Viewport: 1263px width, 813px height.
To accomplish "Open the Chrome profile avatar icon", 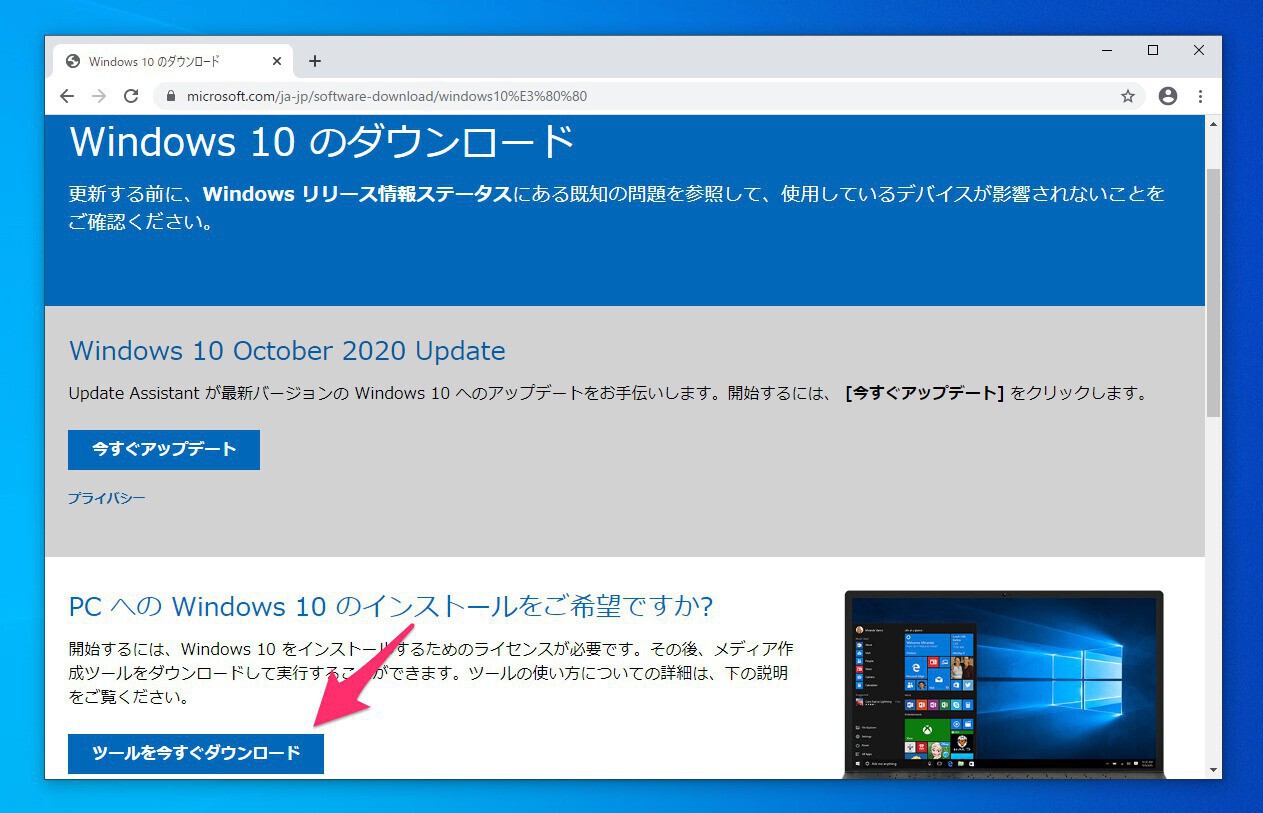I will click(1167, 96).
